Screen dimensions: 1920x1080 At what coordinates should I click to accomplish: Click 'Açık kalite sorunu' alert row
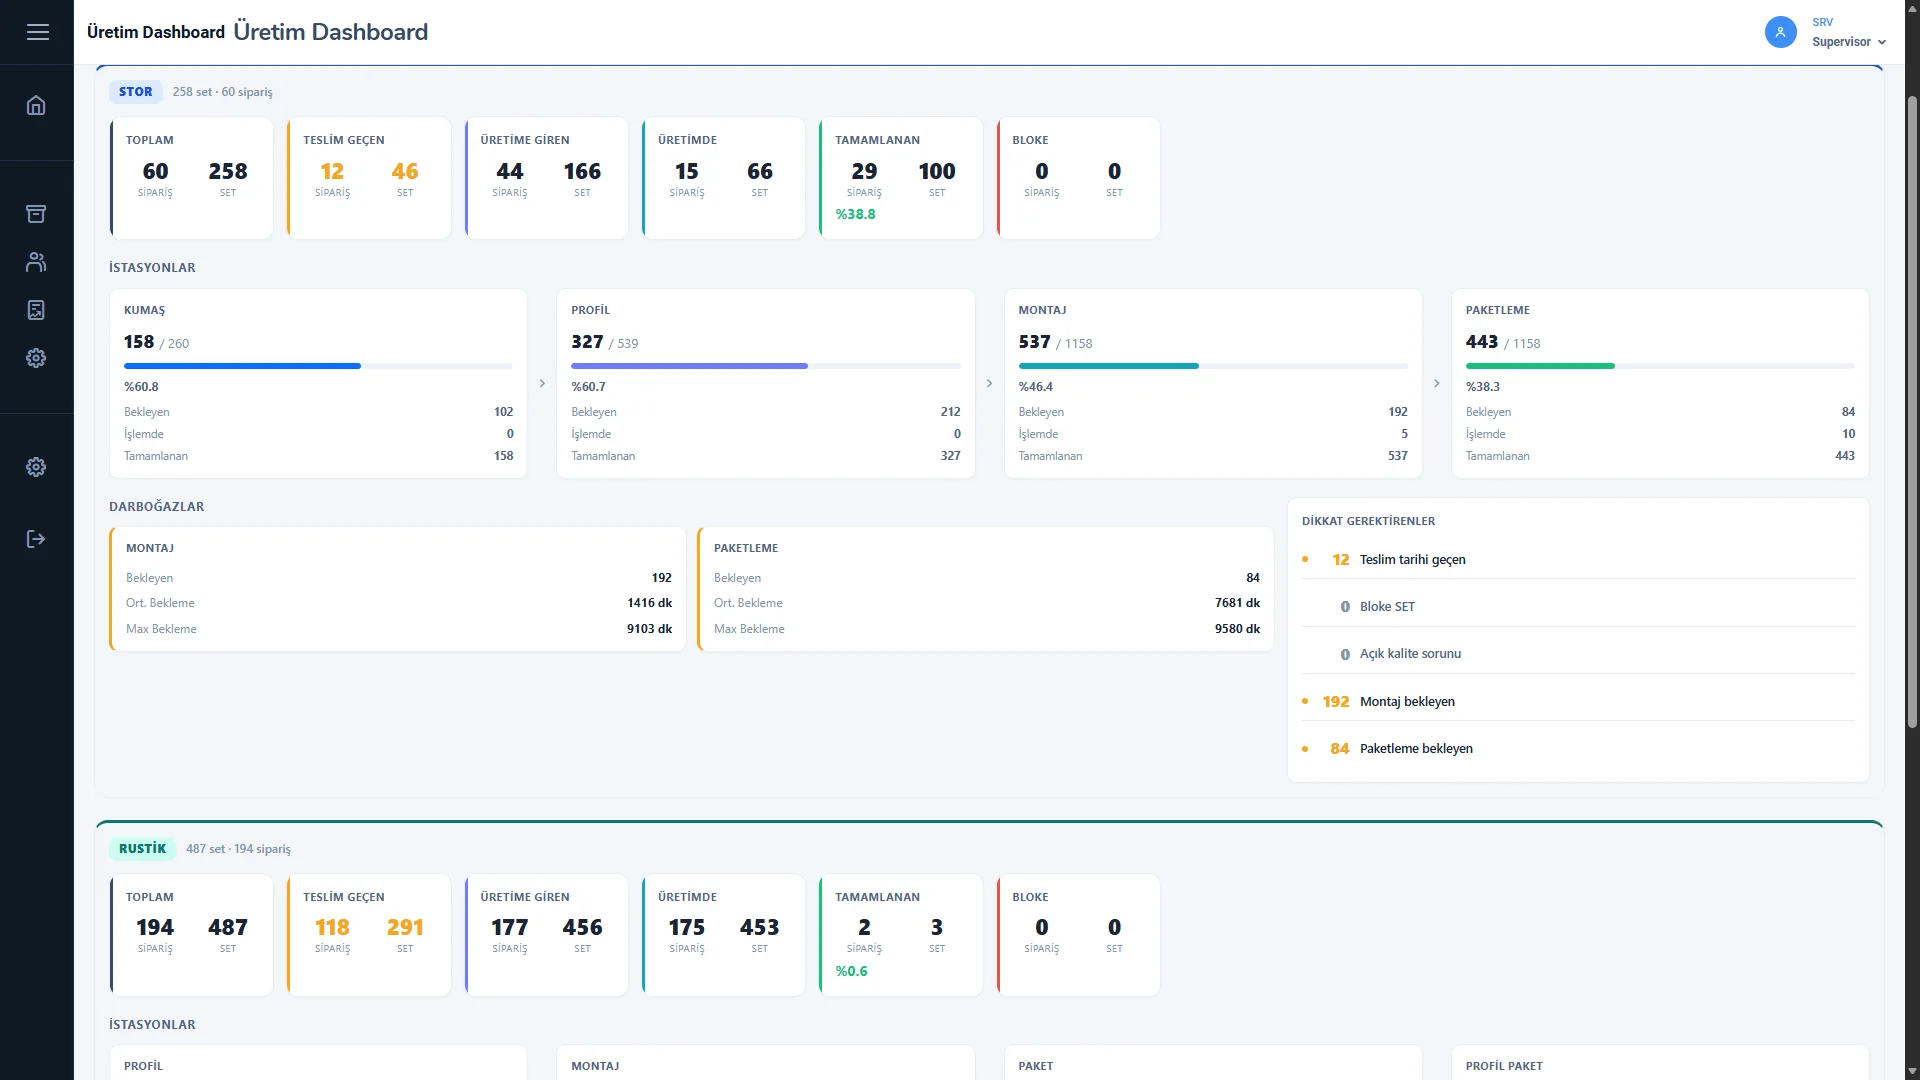(x=1578, y=653)
